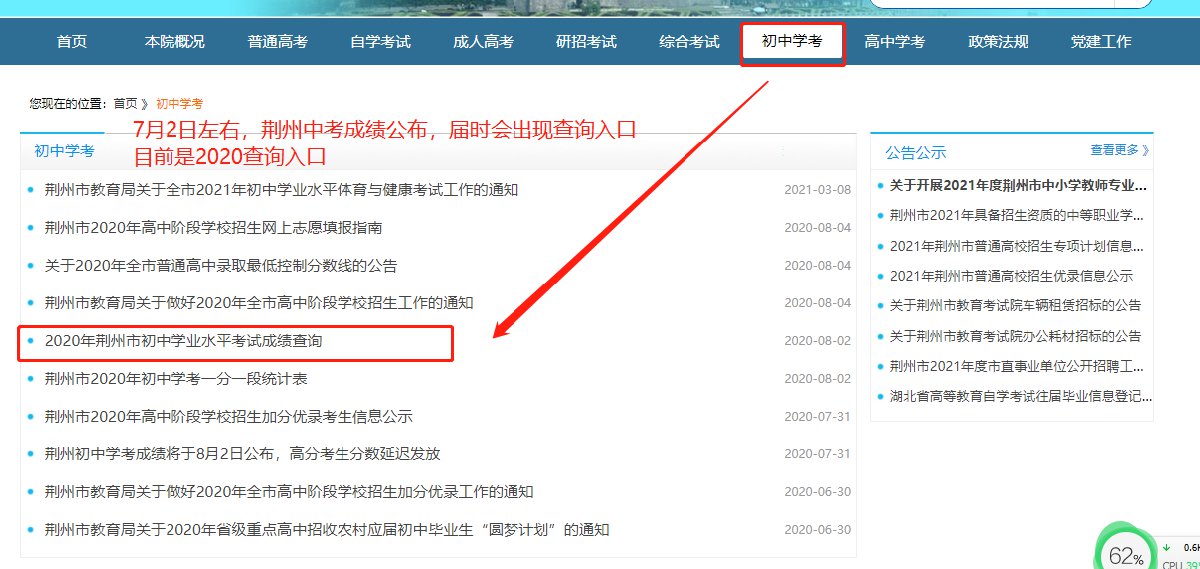Click the 2020-06-30 date beside 圆梦计划 notice

tap(818, 530)
